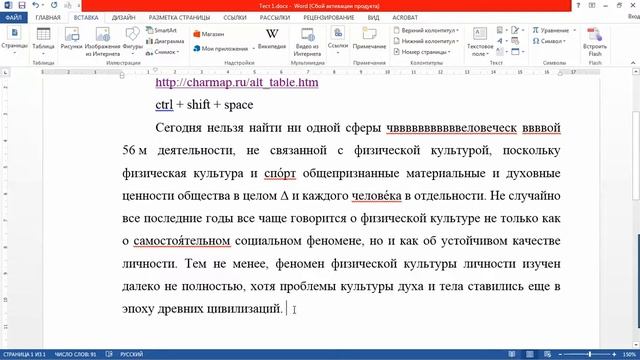Click Изображения из Интернета (online pictures)
This screenshot has height=360, width=640.
(102, 42)
